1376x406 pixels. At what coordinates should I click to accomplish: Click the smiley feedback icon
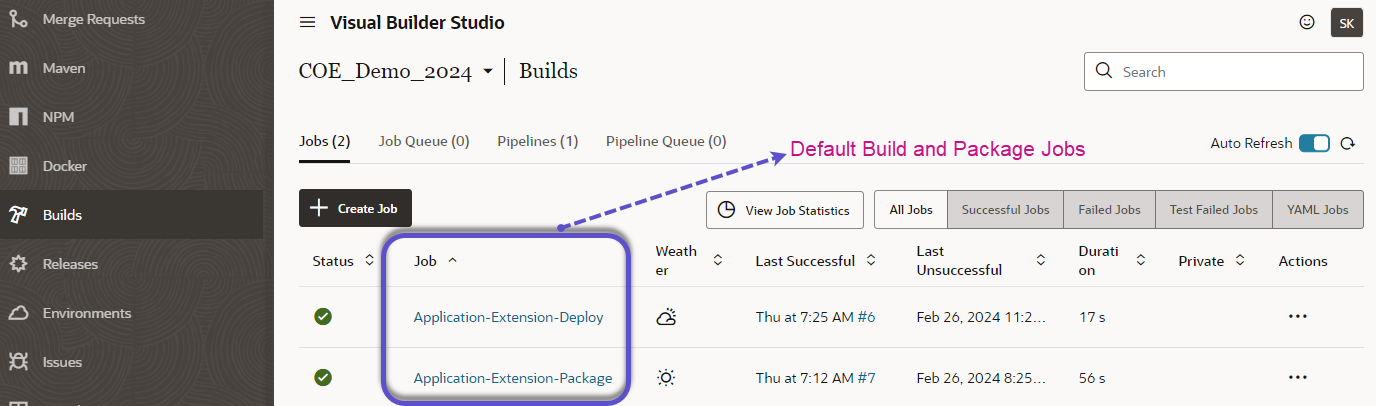click(x=1306, y=22)
